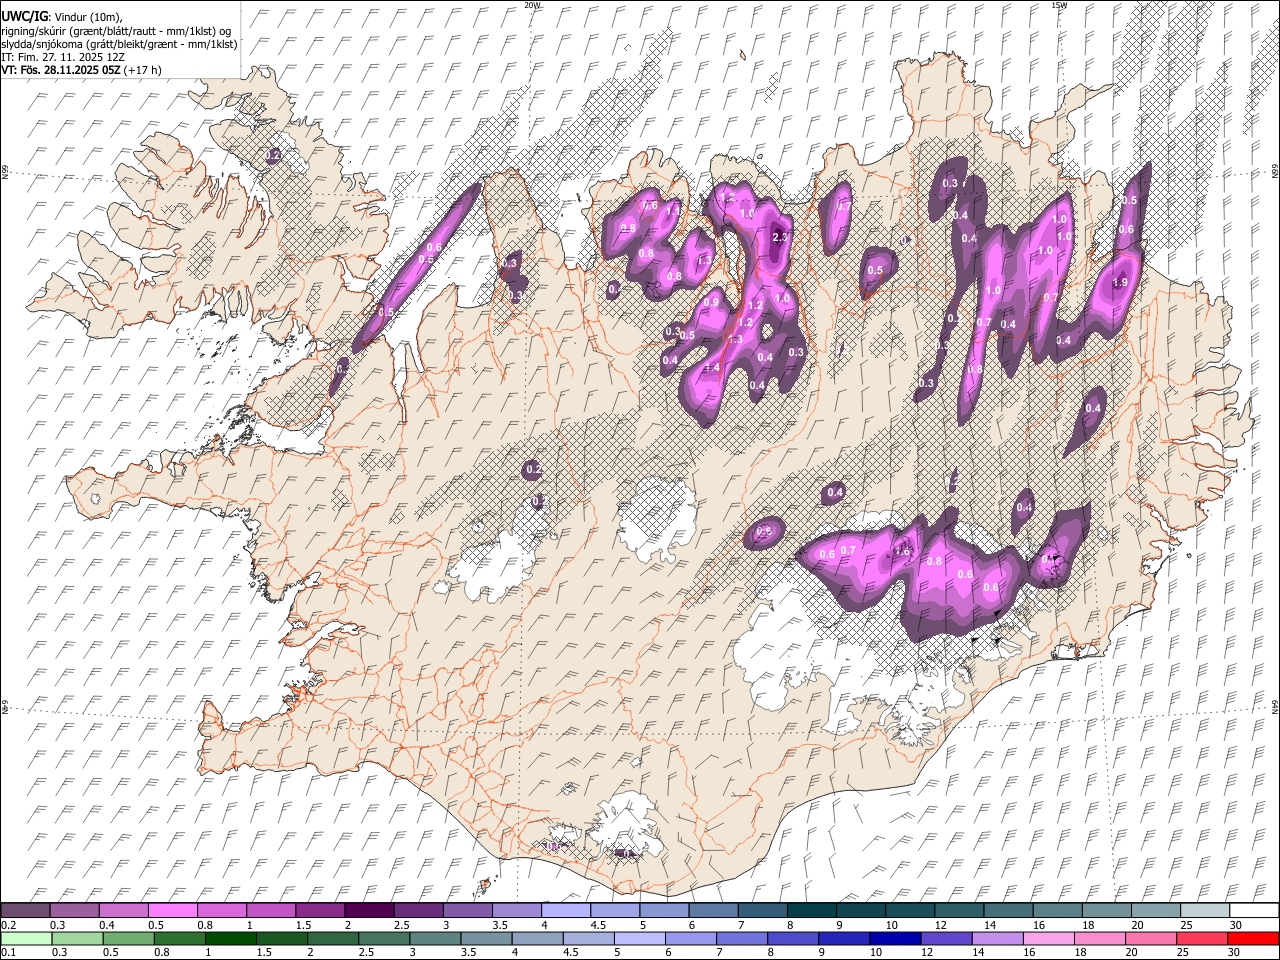Select the bottom legend swatch between 14 and 16
This screenshot has height=960, width=1280.
point(996,938)
